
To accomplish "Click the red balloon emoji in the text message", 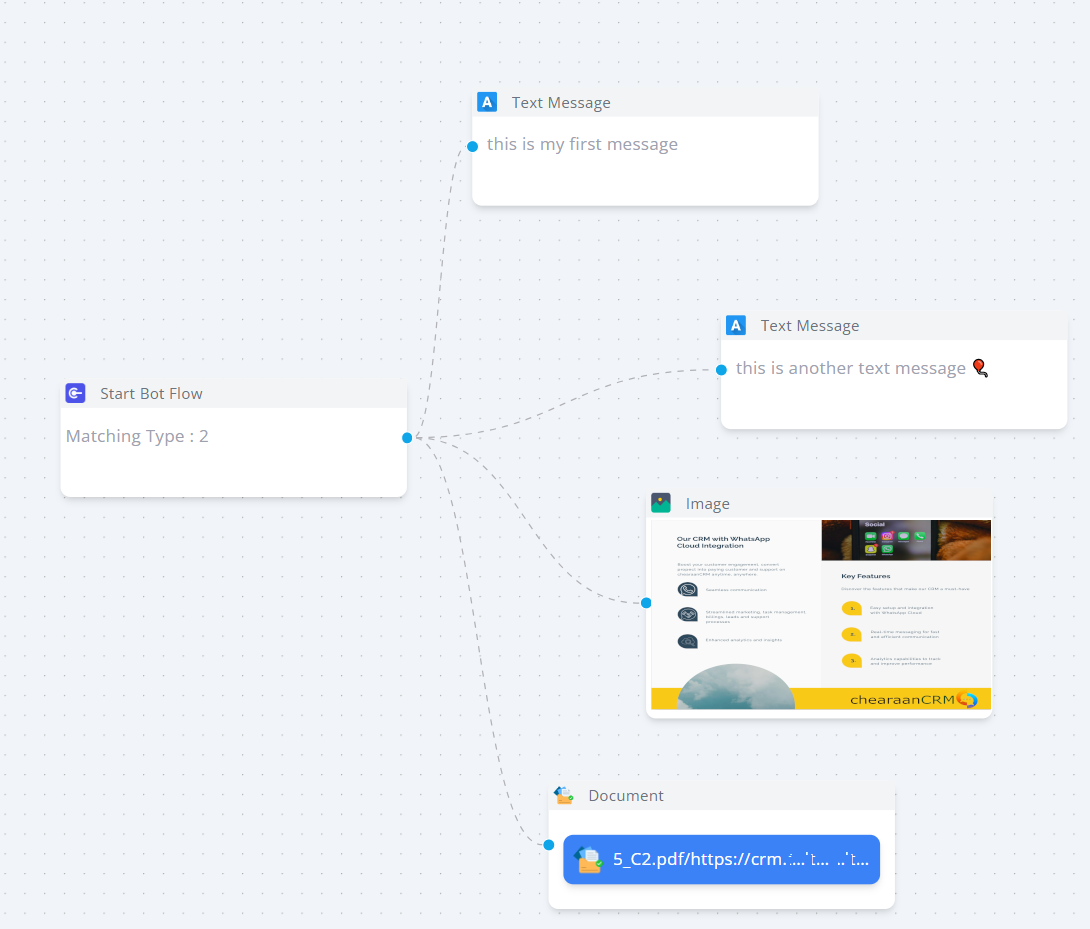I will coord(980,368).
